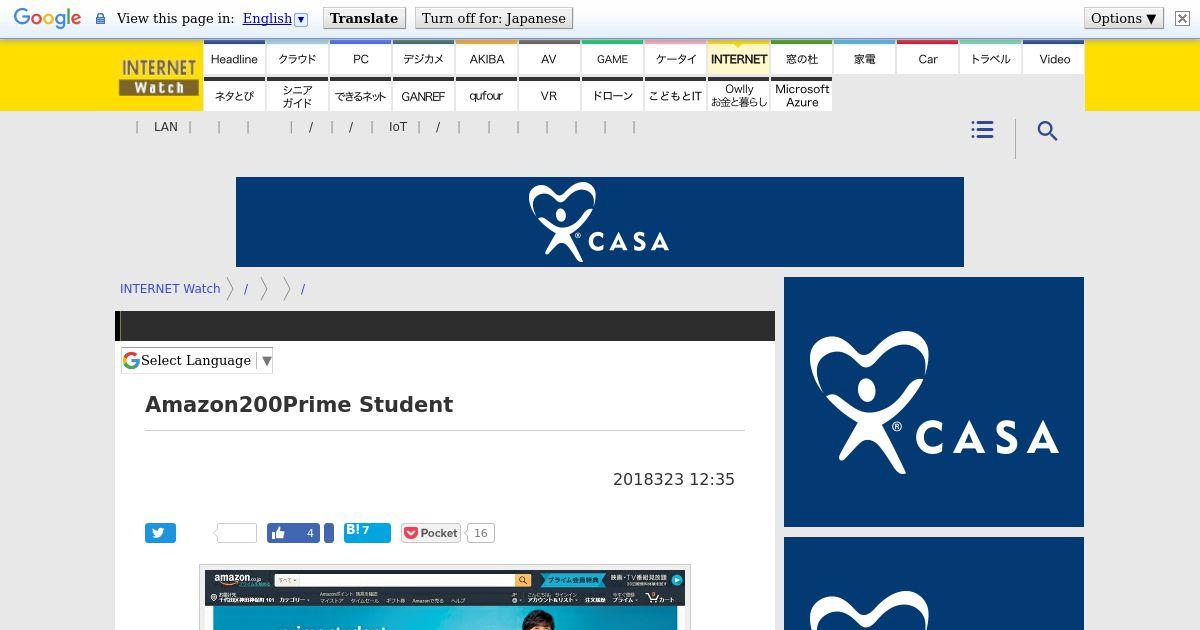Click the INTERNET Watch logo
Image resolution: width=1200 pixels, height=630 pixels.
pyautogui.click(x=159, y=77)
